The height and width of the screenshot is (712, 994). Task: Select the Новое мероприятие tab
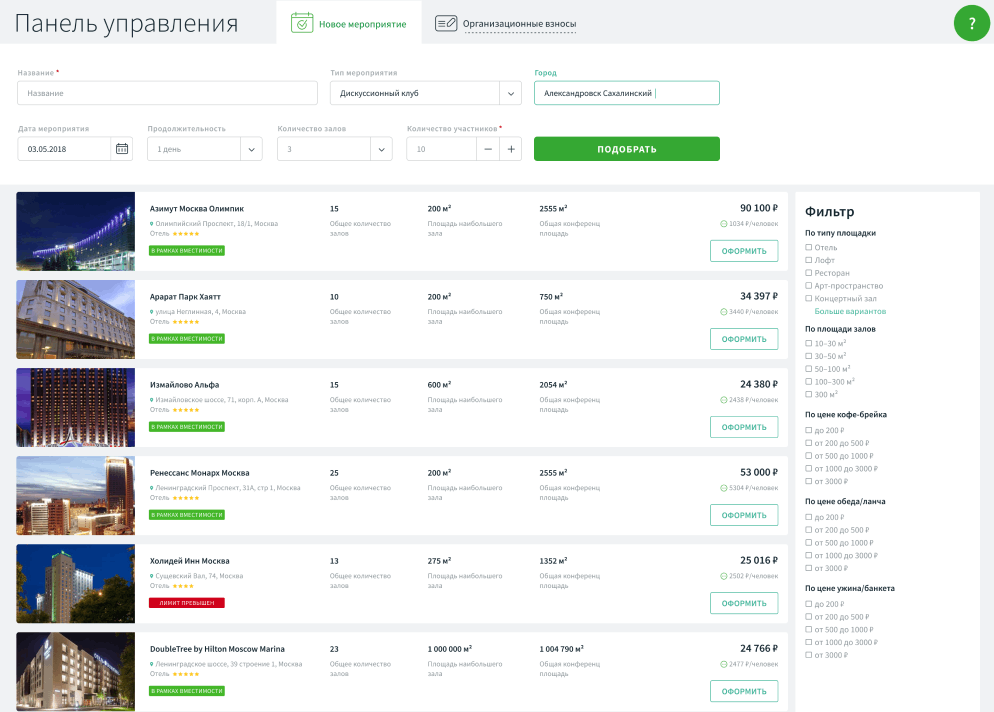(x=350, y=21)
